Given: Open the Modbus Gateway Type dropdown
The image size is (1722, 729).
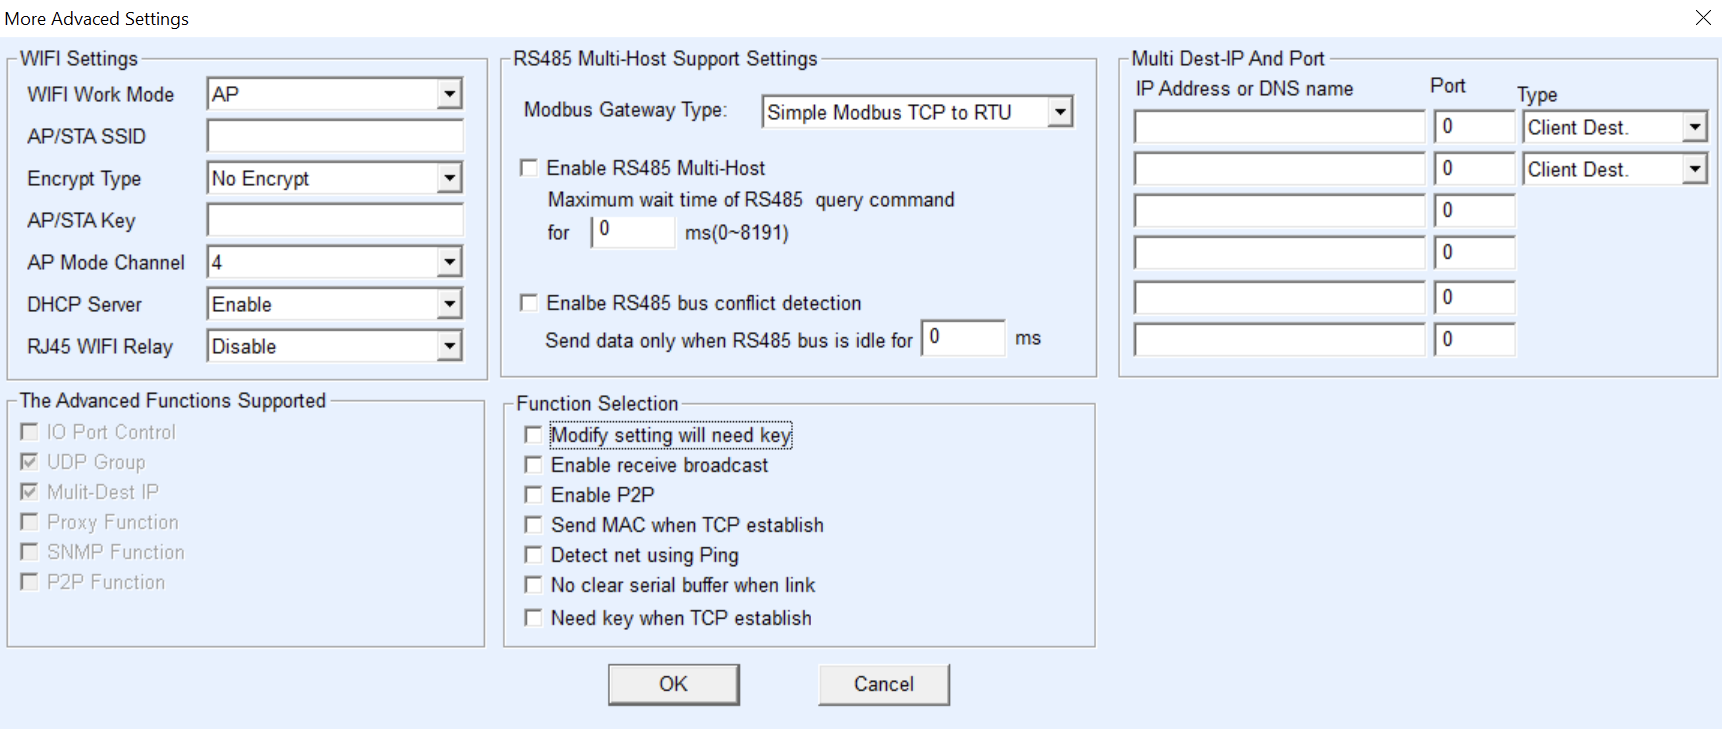Looking at the screenshot, I should [x=1060, y=112].
